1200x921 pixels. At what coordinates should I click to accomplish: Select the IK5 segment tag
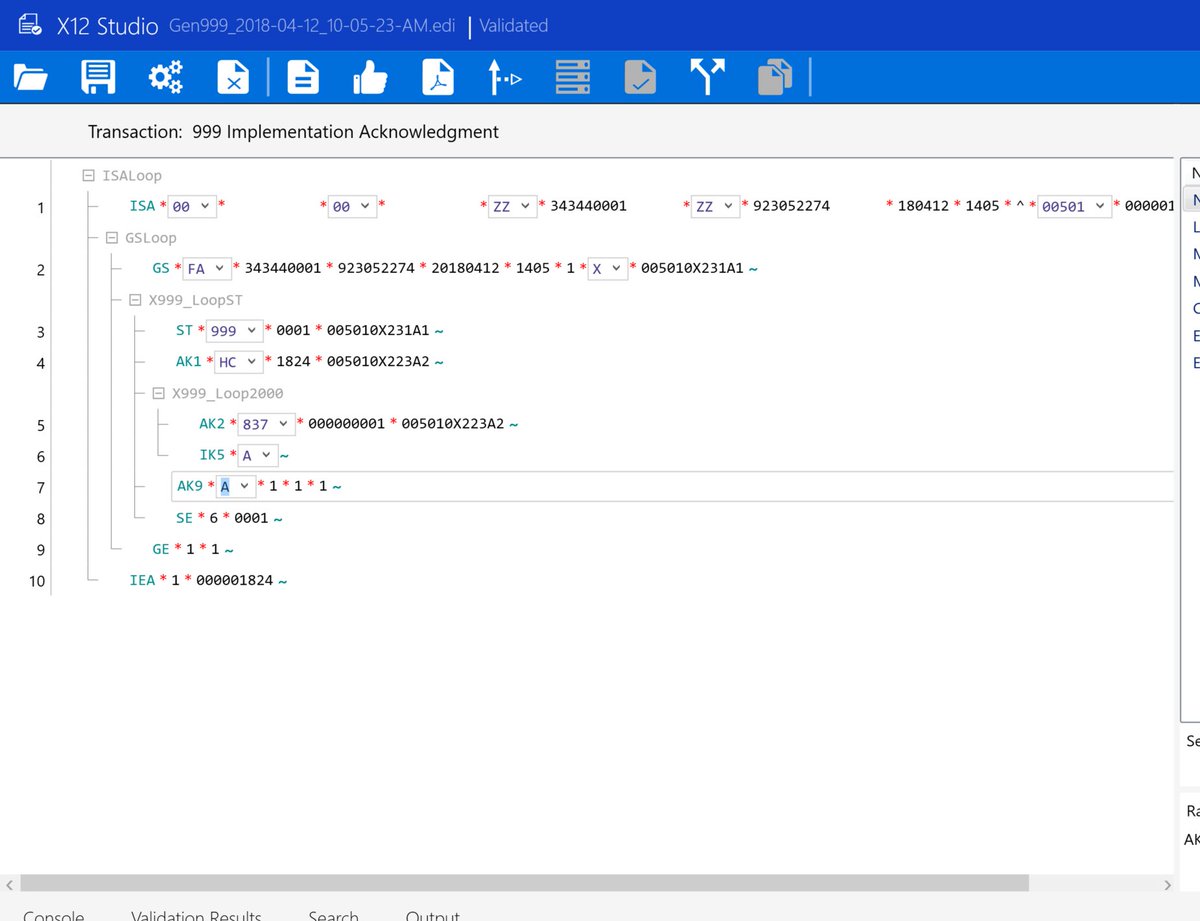(212, 455)
